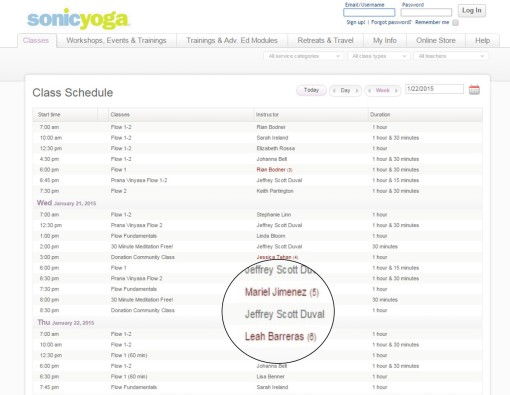
Task: Open Trainings & Adv. Ed Modules tab
Action: coord(232,40)
